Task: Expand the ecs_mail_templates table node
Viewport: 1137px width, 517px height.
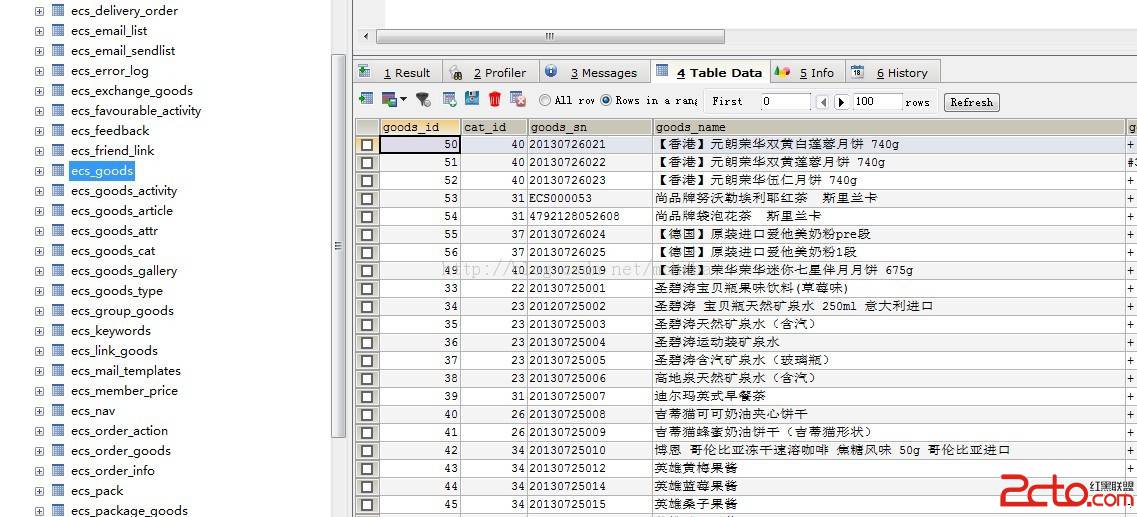Action: coord(39,371)
